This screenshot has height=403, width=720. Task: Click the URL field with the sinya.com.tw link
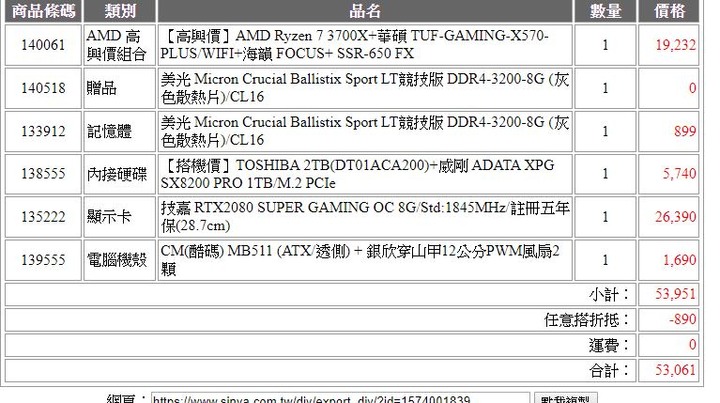[340, 398]
